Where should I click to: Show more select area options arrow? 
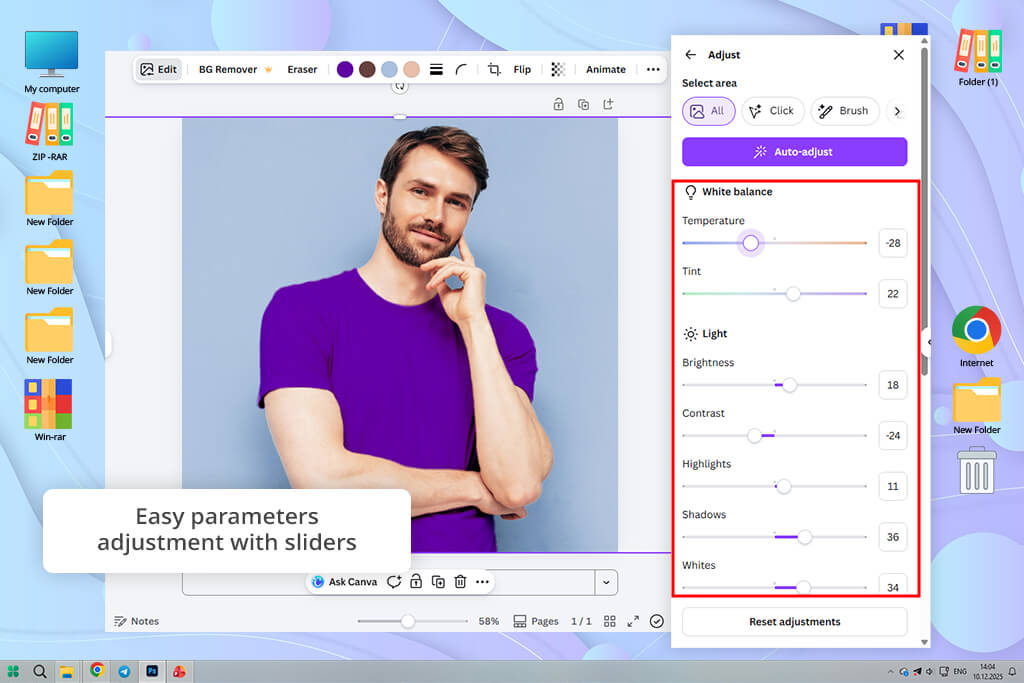(897, 112)
